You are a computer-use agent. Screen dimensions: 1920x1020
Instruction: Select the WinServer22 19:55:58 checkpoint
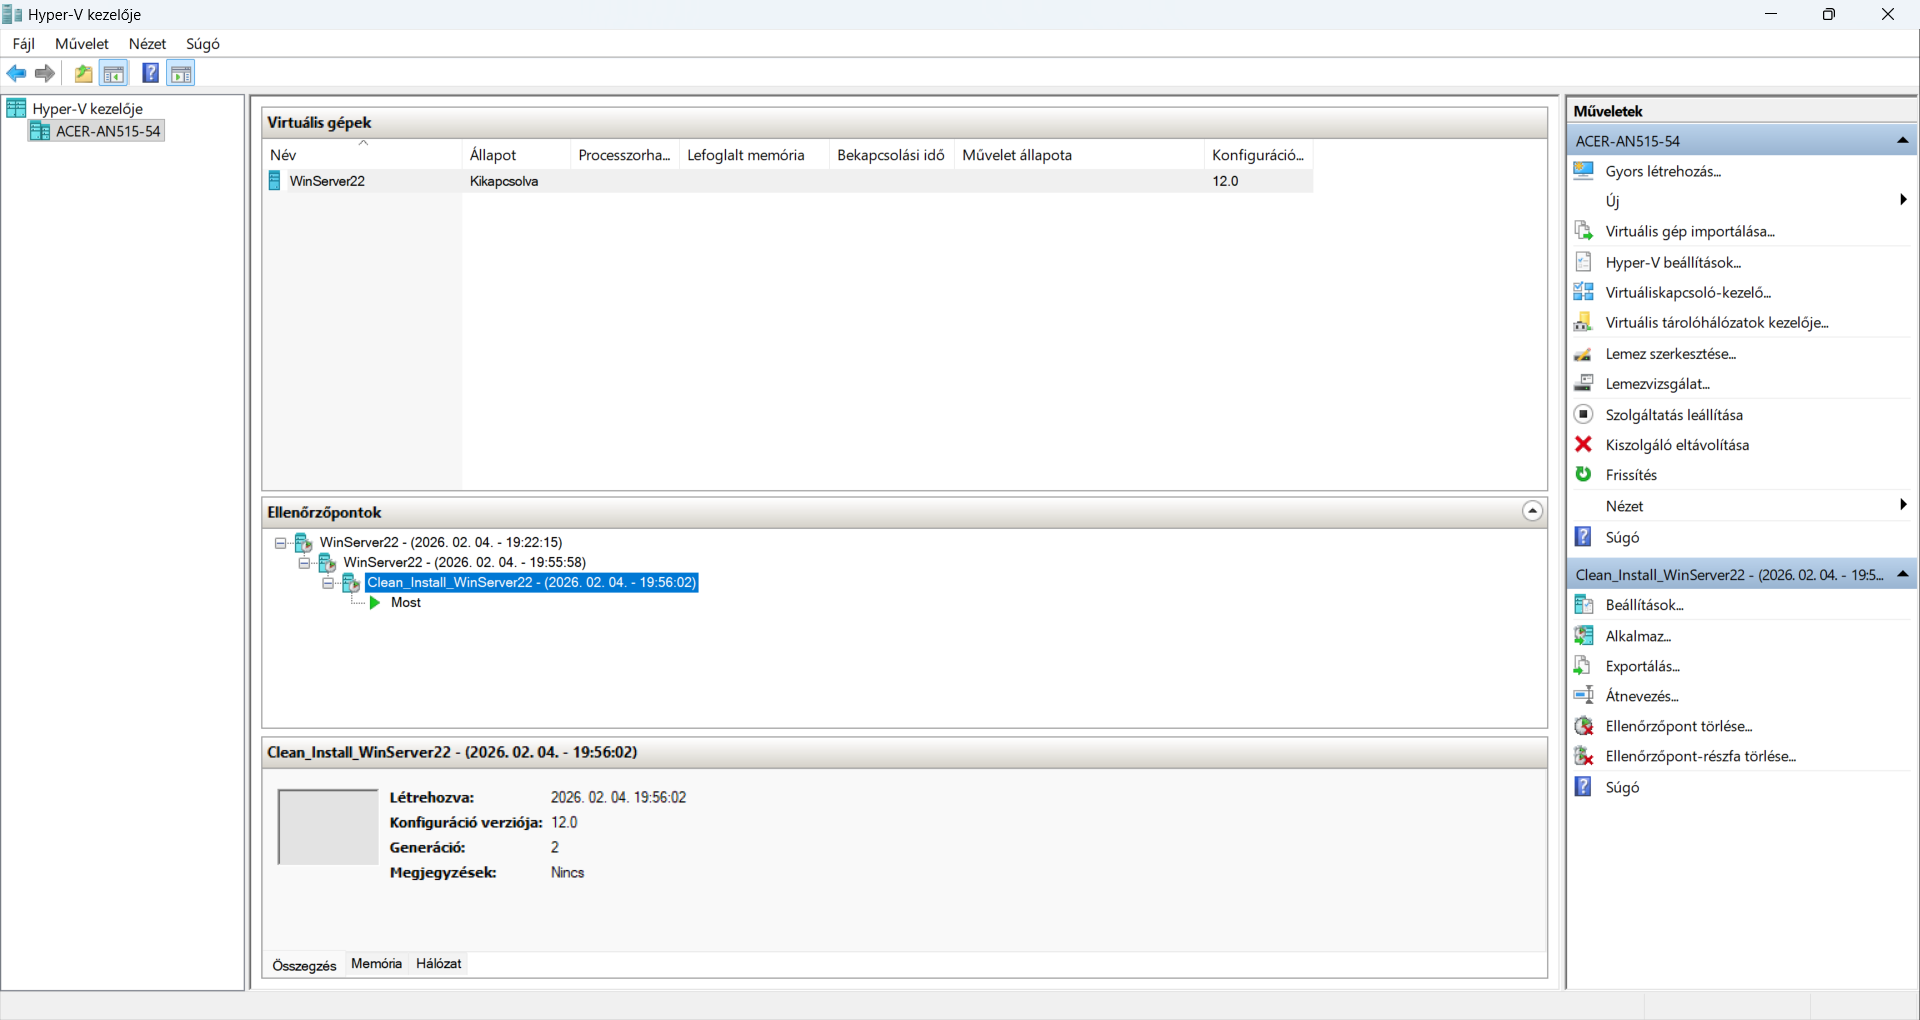coord(465,563)
